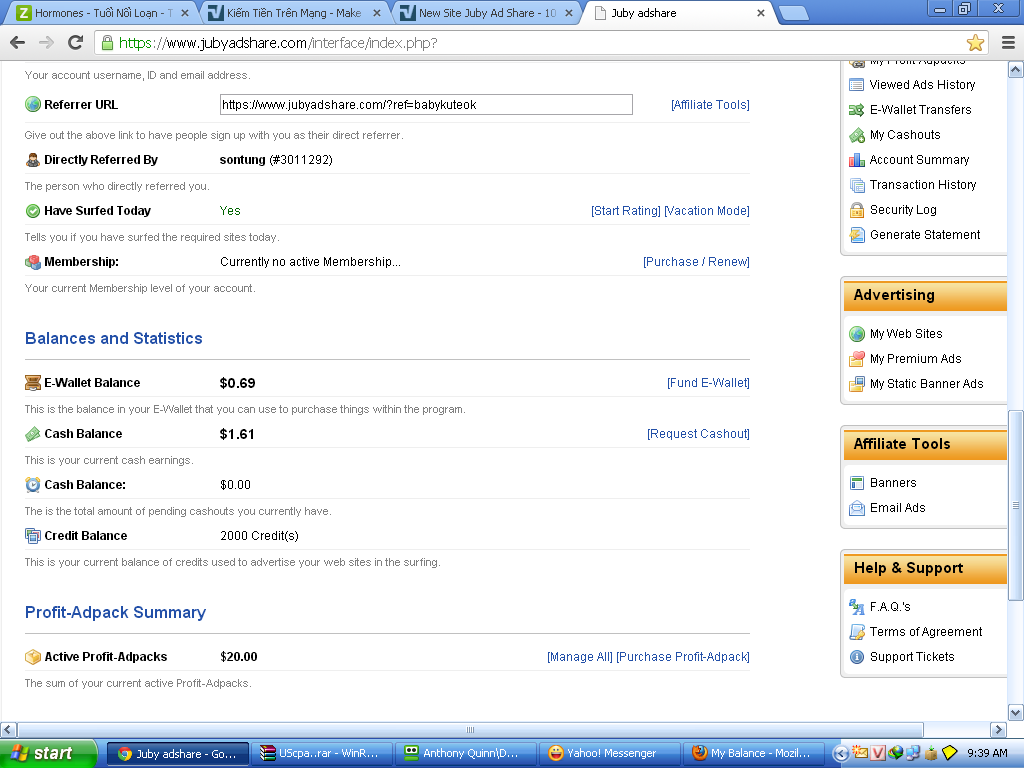Click the Credit Balance icon

click(33, 536)
